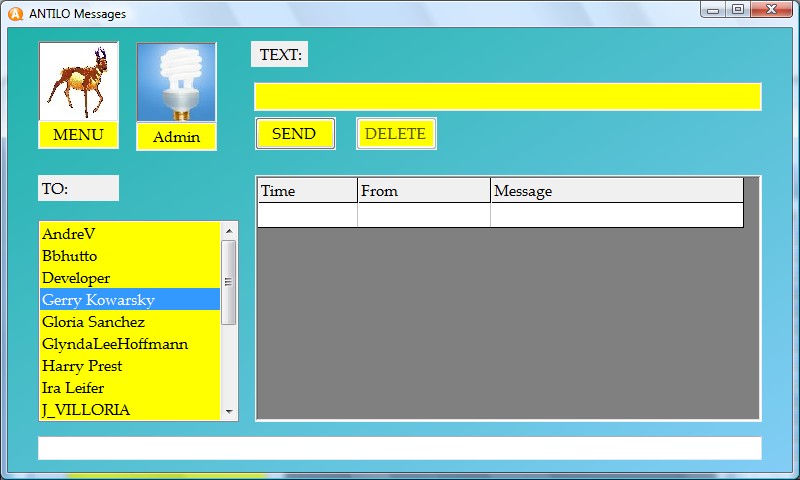800x480 pixels.
Task: Select Gerry Kowarsky in the list
Action: 129,300
